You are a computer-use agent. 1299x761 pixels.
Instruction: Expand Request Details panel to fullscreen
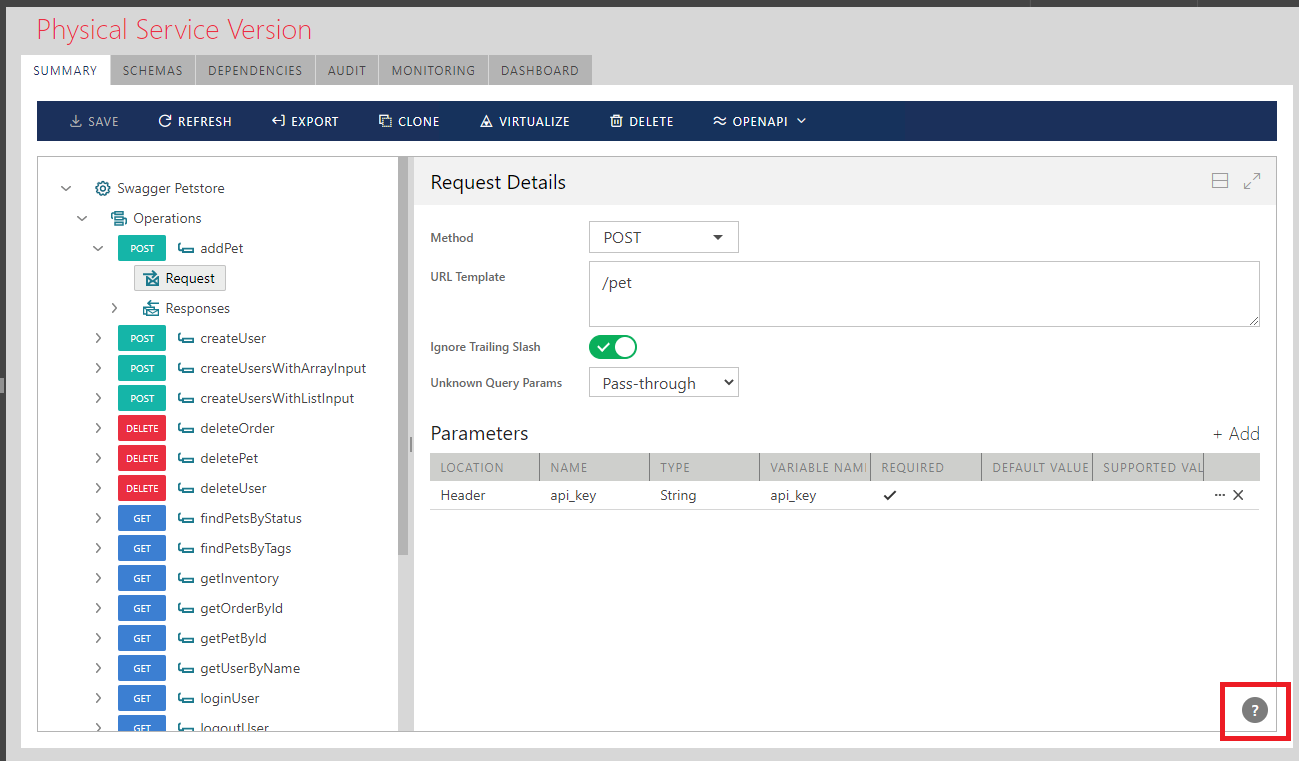pos(1251,181)
